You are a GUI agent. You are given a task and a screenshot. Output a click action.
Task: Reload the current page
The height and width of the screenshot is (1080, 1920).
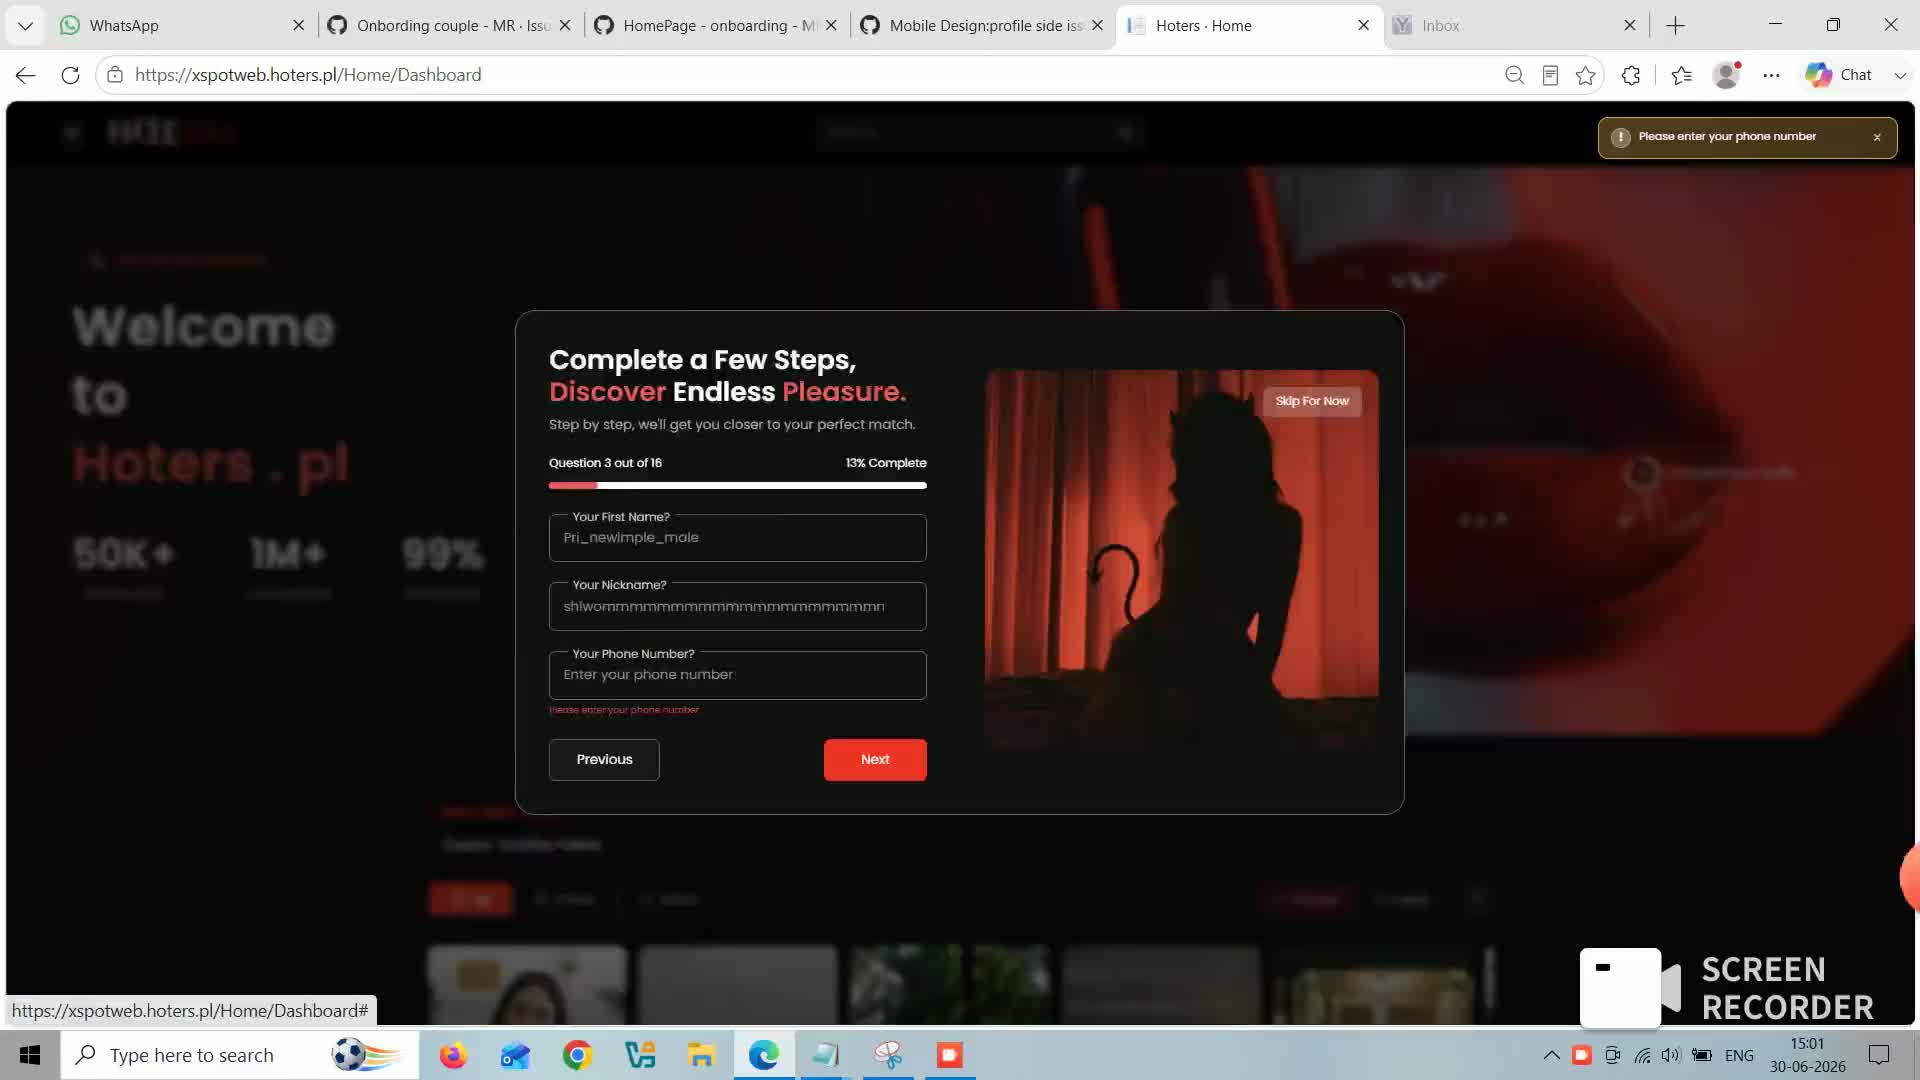coord(70,75)
